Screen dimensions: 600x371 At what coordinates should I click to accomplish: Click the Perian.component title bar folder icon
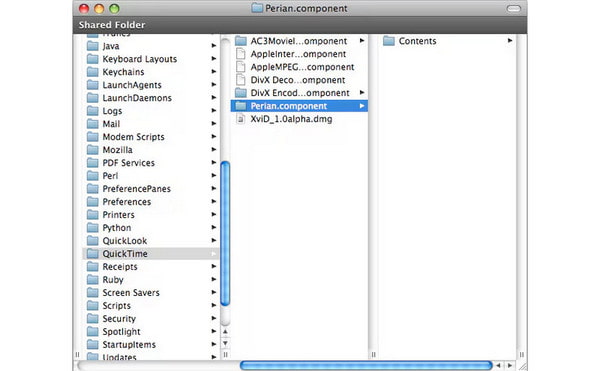coord(257,8)
